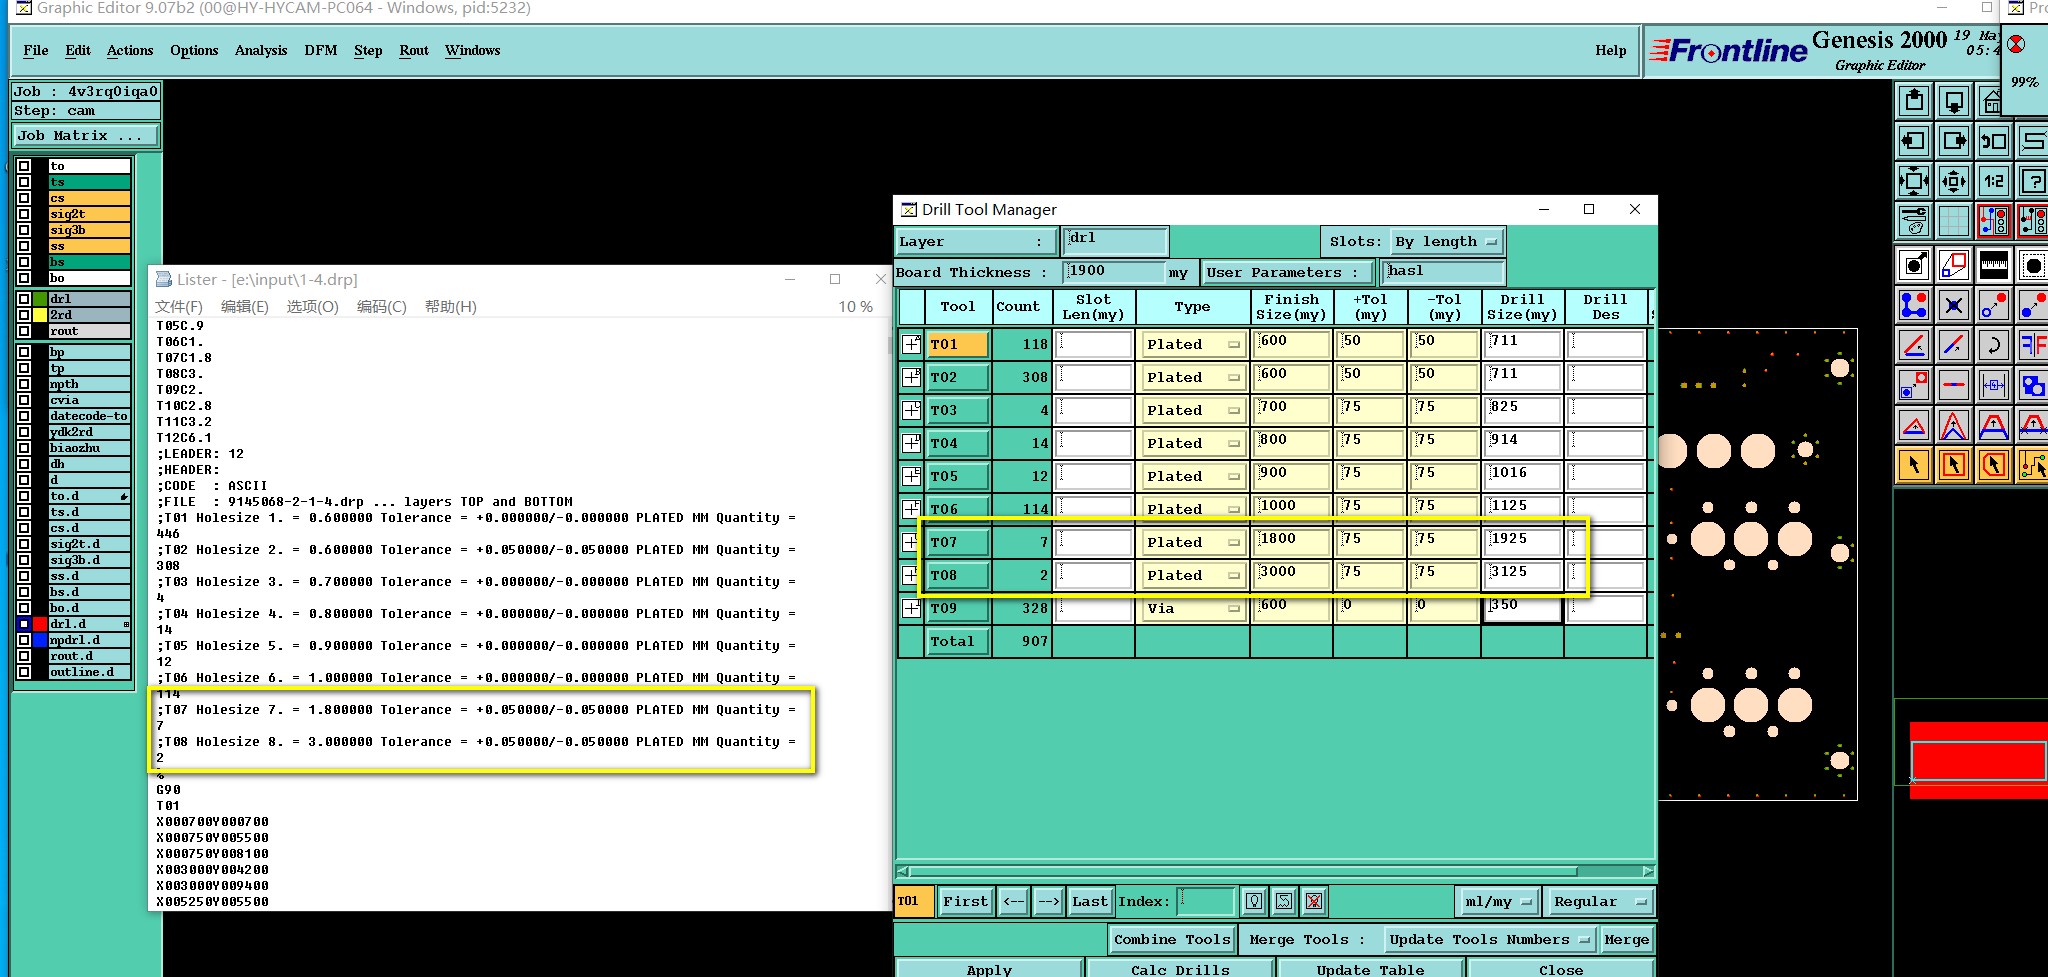Click the pan left view icon
Screen dimensions: 2048x977
coord(1914,141)
